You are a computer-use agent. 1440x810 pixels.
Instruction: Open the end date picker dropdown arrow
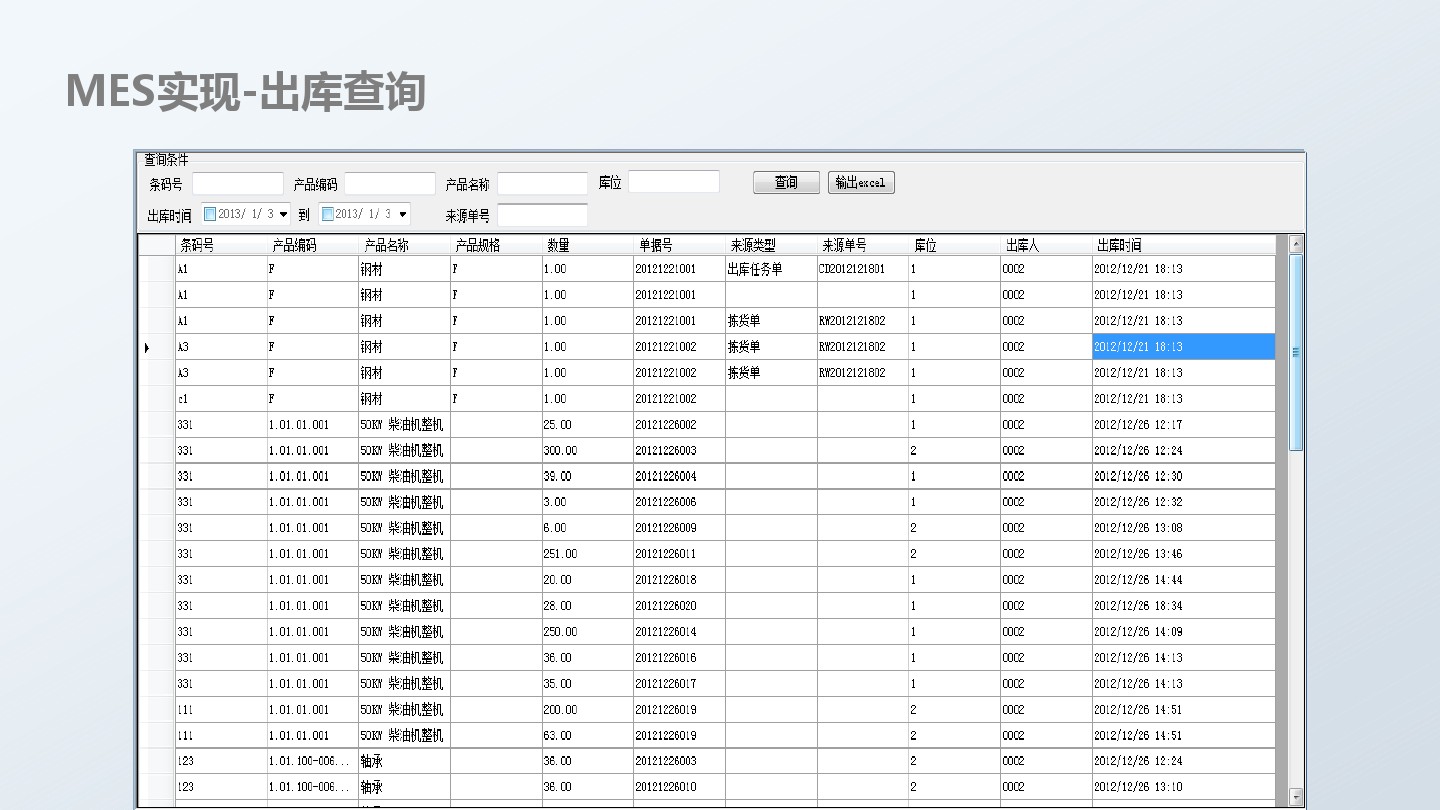tap(402, 214)
